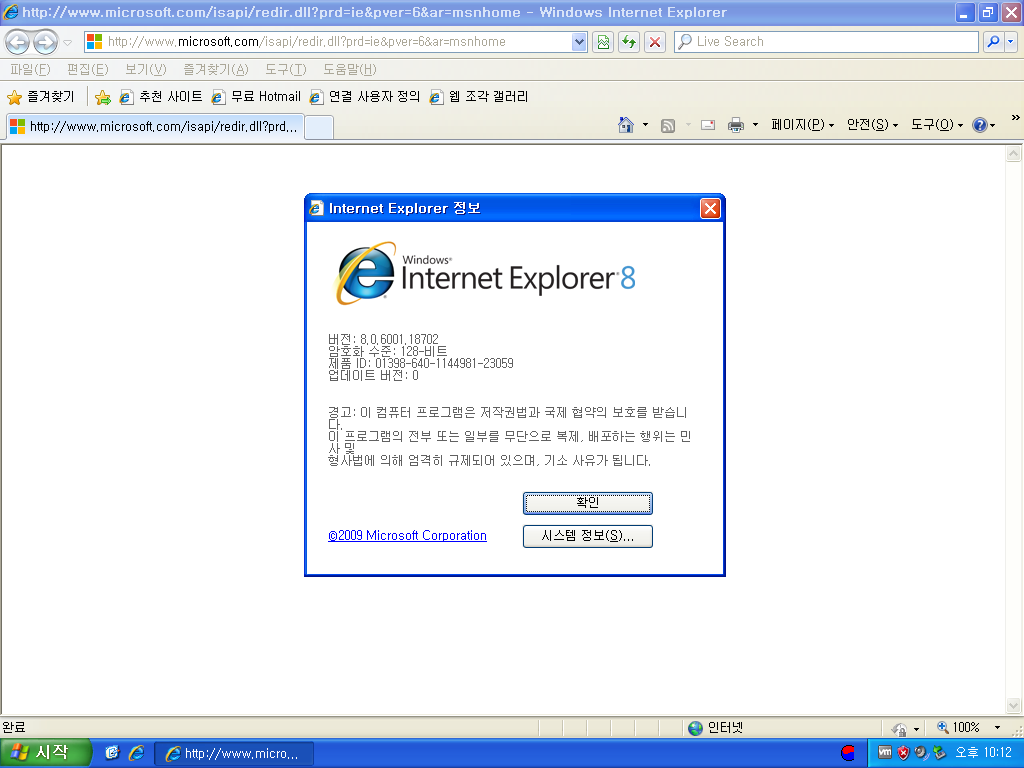Click the Protected mode lock icon in status bar
The width and height of the screenshot is (1024, 768).
[x=899, y=728]
